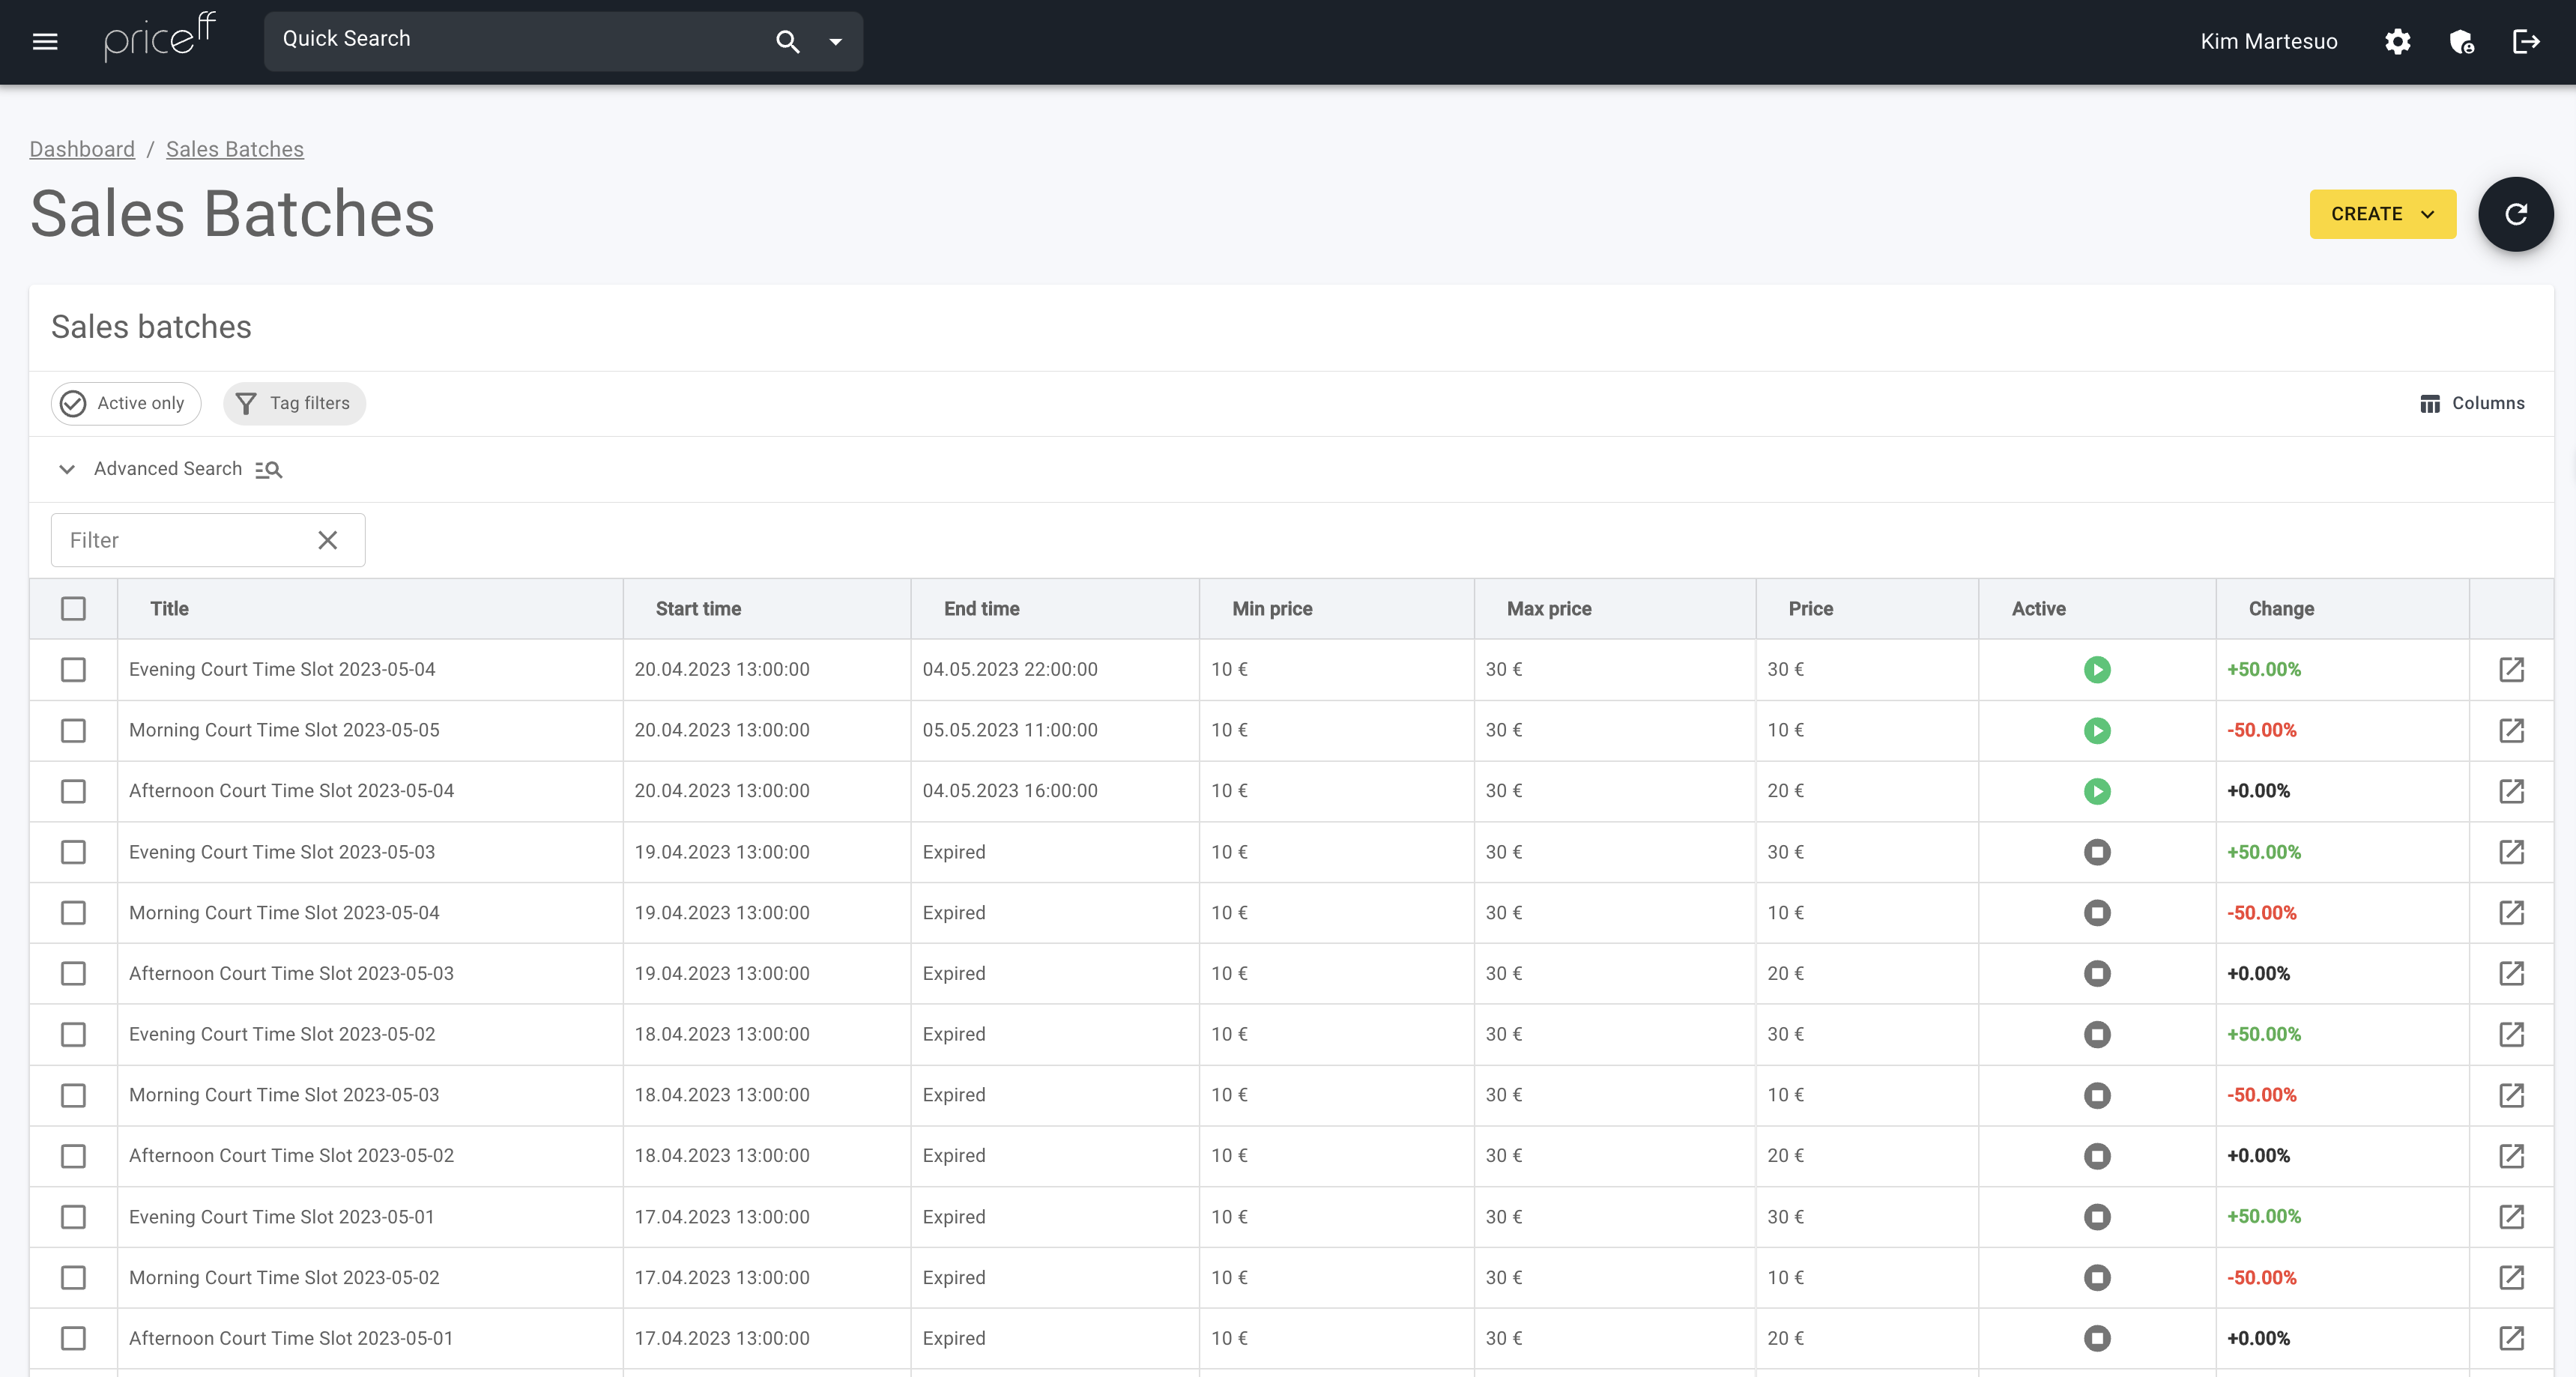
Task: Check the Afternoon Court Time Slot 2023-05-03 row
Action: [x=73, y=973]
